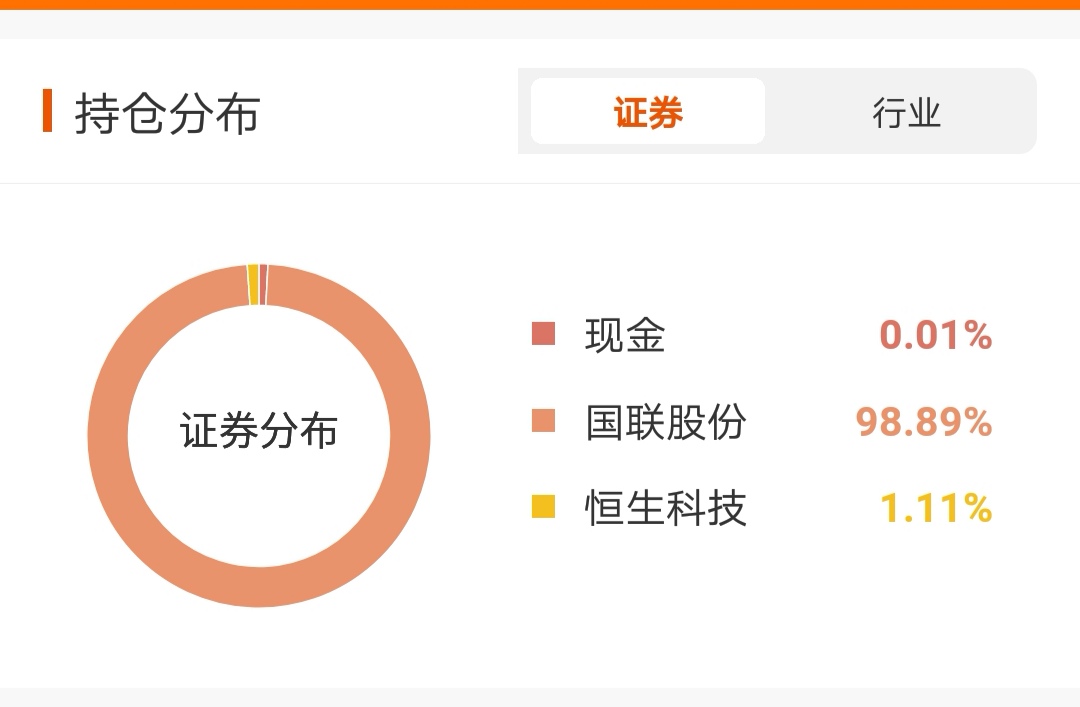Click the orange top header bar
This screenshot has width=1080, height=707.
pos(540,4)
